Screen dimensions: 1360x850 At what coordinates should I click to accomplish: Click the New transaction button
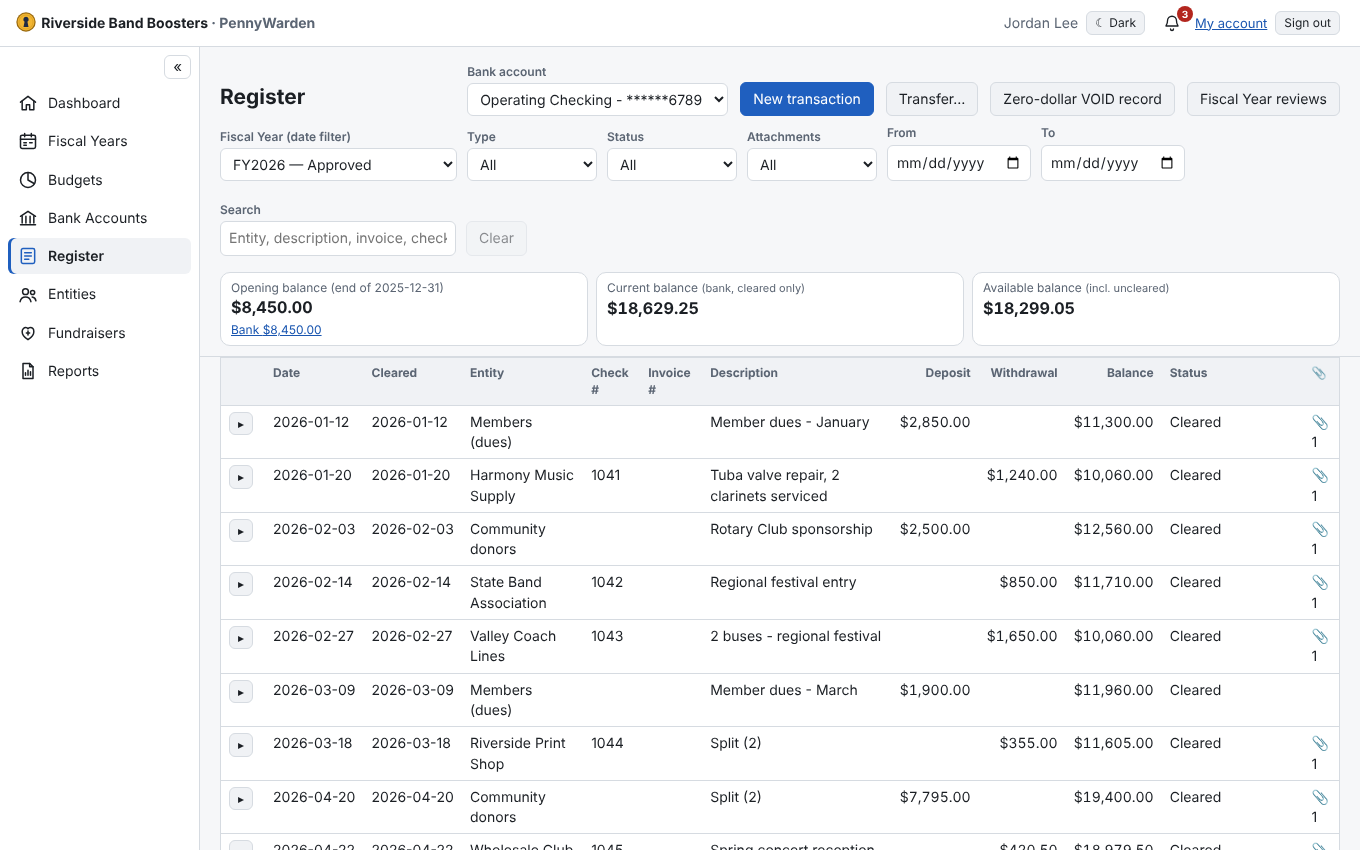pos(807,99)
